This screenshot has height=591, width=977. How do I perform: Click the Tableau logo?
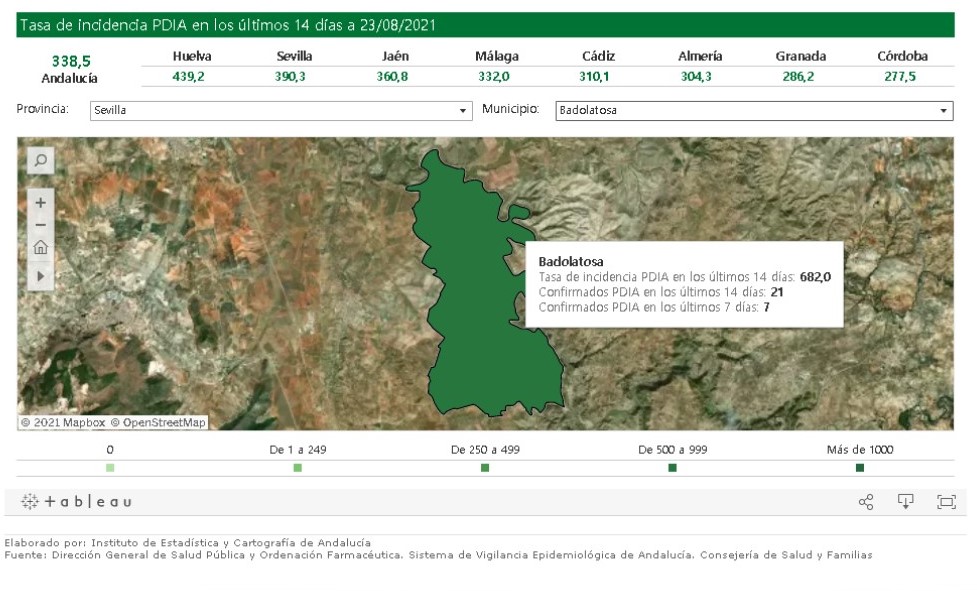(77, 501)
